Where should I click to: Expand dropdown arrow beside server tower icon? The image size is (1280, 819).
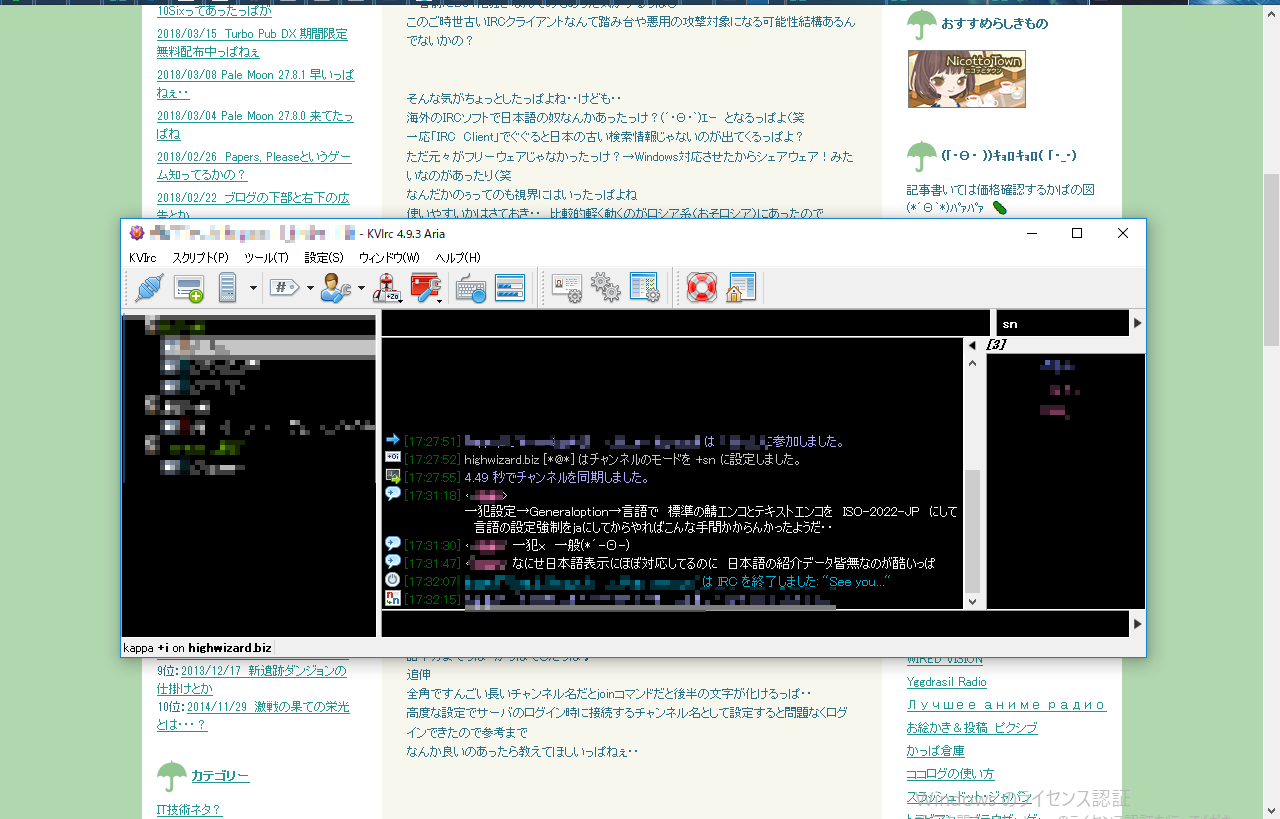tap(253, 288)
